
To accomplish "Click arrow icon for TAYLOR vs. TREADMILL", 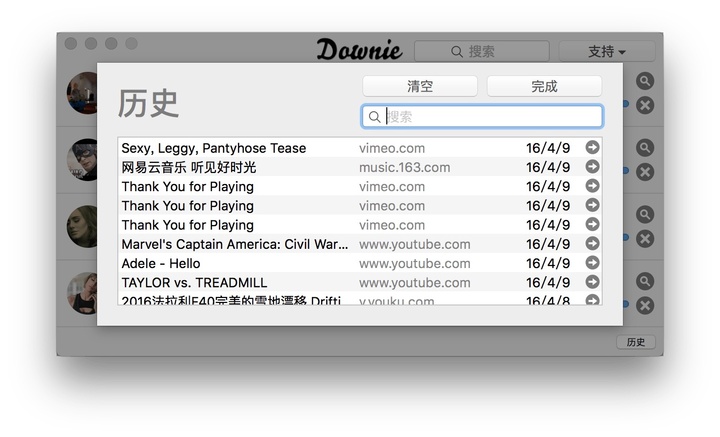I will pos(592,282).
